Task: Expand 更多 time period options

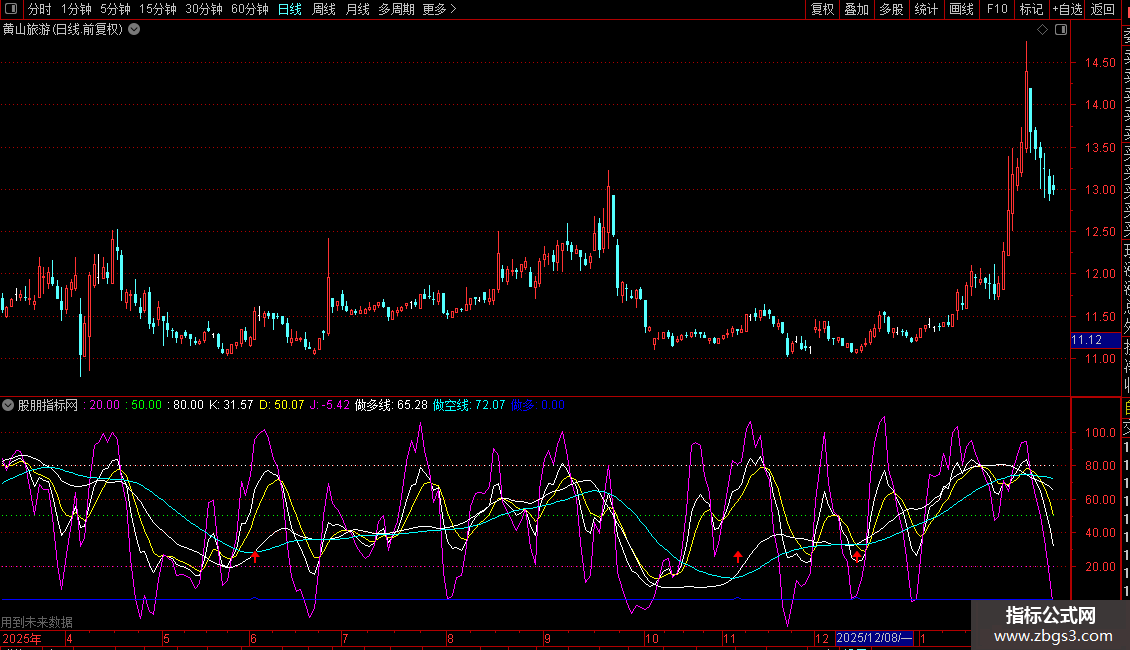Action: pyautogui.click(x=439, y=9)
